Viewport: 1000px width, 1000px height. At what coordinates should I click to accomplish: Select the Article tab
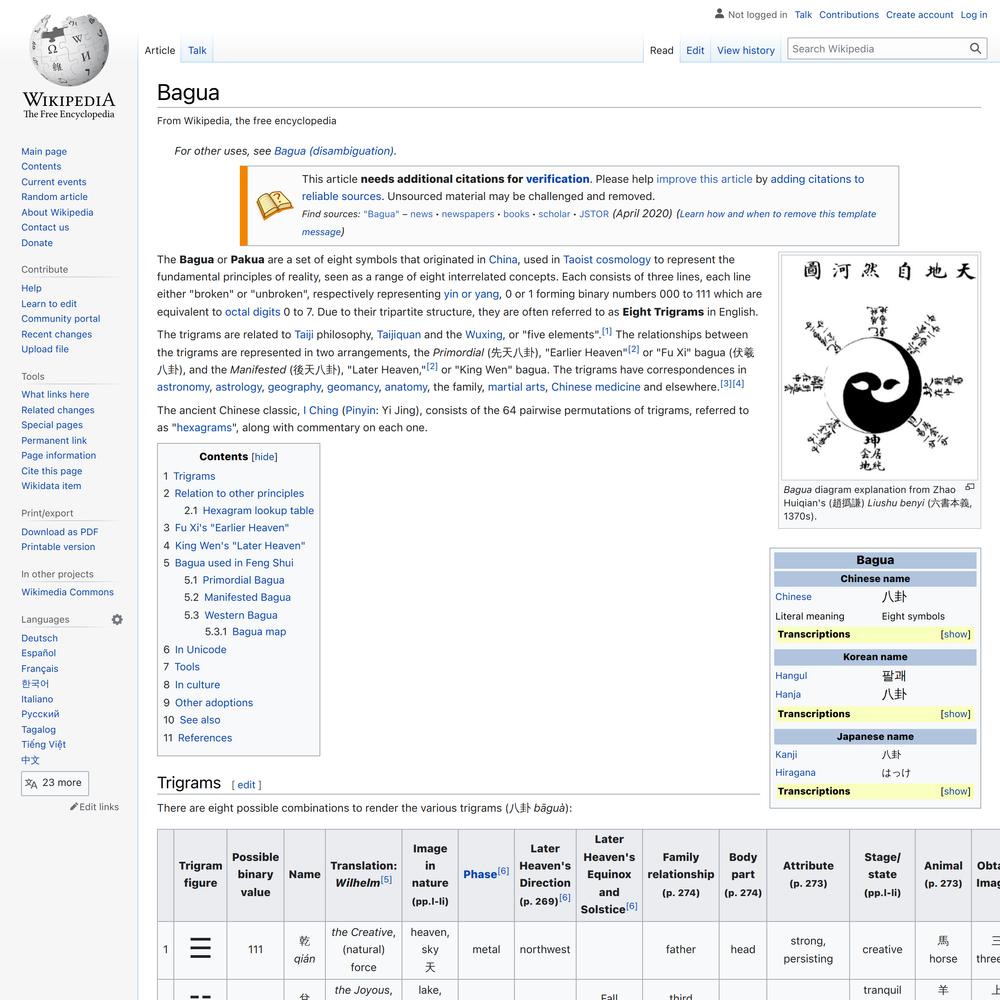pos(159,50)
